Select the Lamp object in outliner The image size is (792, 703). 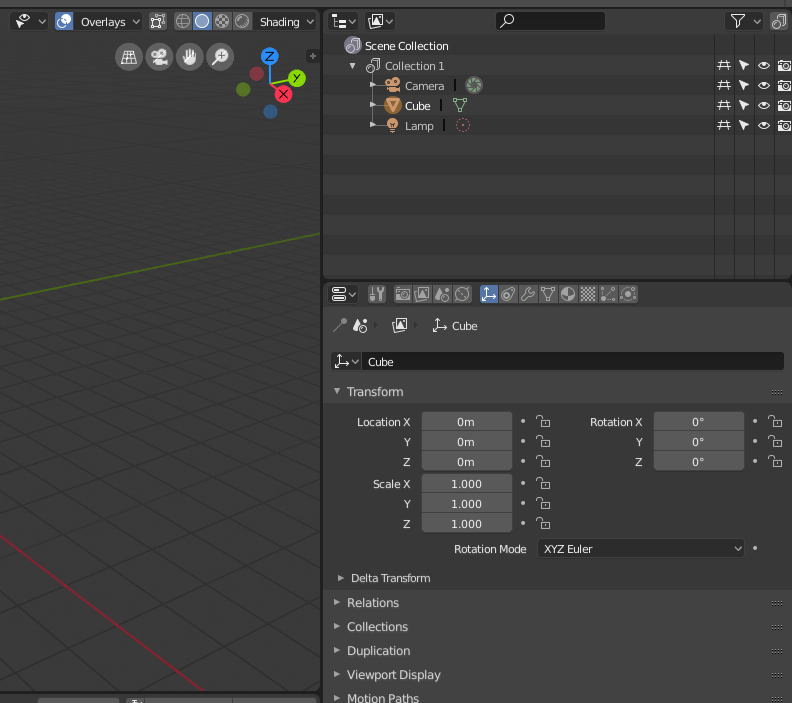(419, 126)
